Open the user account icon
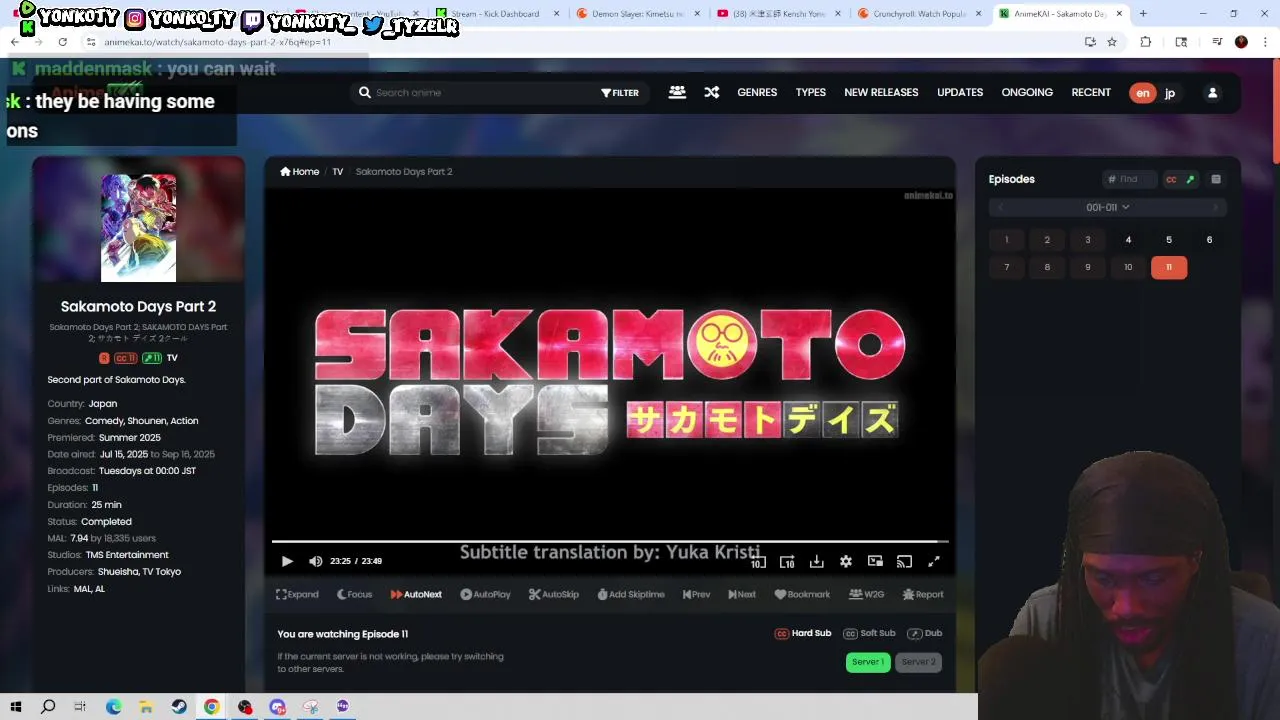The height and width of the screenshot is (720, 1280). tap(1212, 92)
